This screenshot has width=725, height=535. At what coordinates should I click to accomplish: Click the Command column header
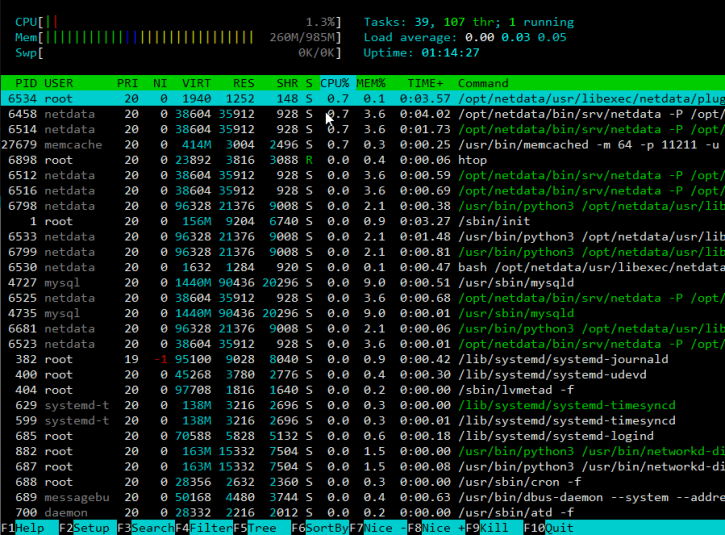(483, 83)
